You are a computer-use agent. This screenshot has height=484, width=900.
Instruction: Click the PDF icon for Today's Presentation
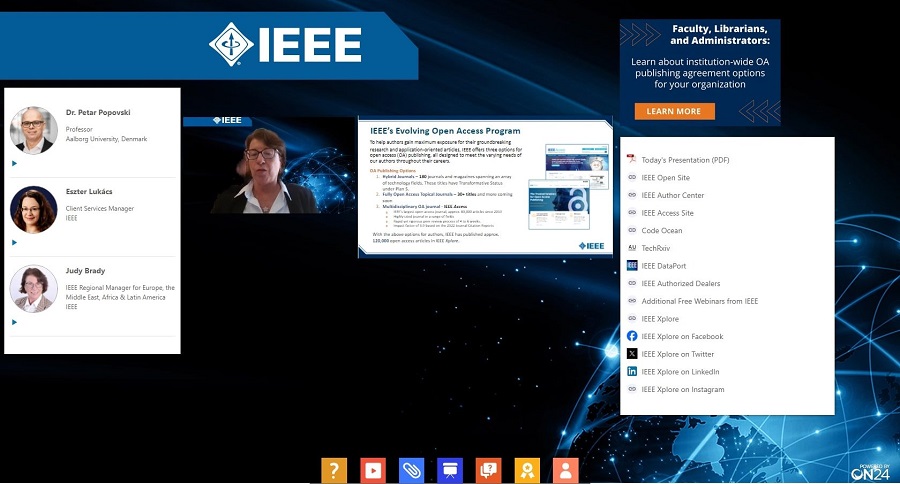[631, 160]
